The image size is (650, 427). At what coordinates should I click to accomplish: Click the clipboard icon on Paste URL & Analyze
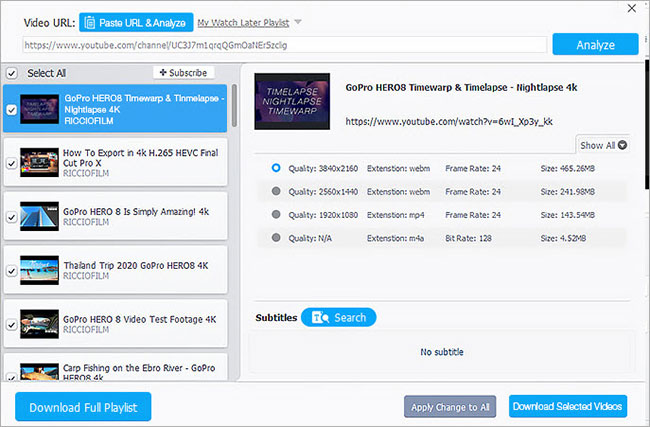click(90, 22)
